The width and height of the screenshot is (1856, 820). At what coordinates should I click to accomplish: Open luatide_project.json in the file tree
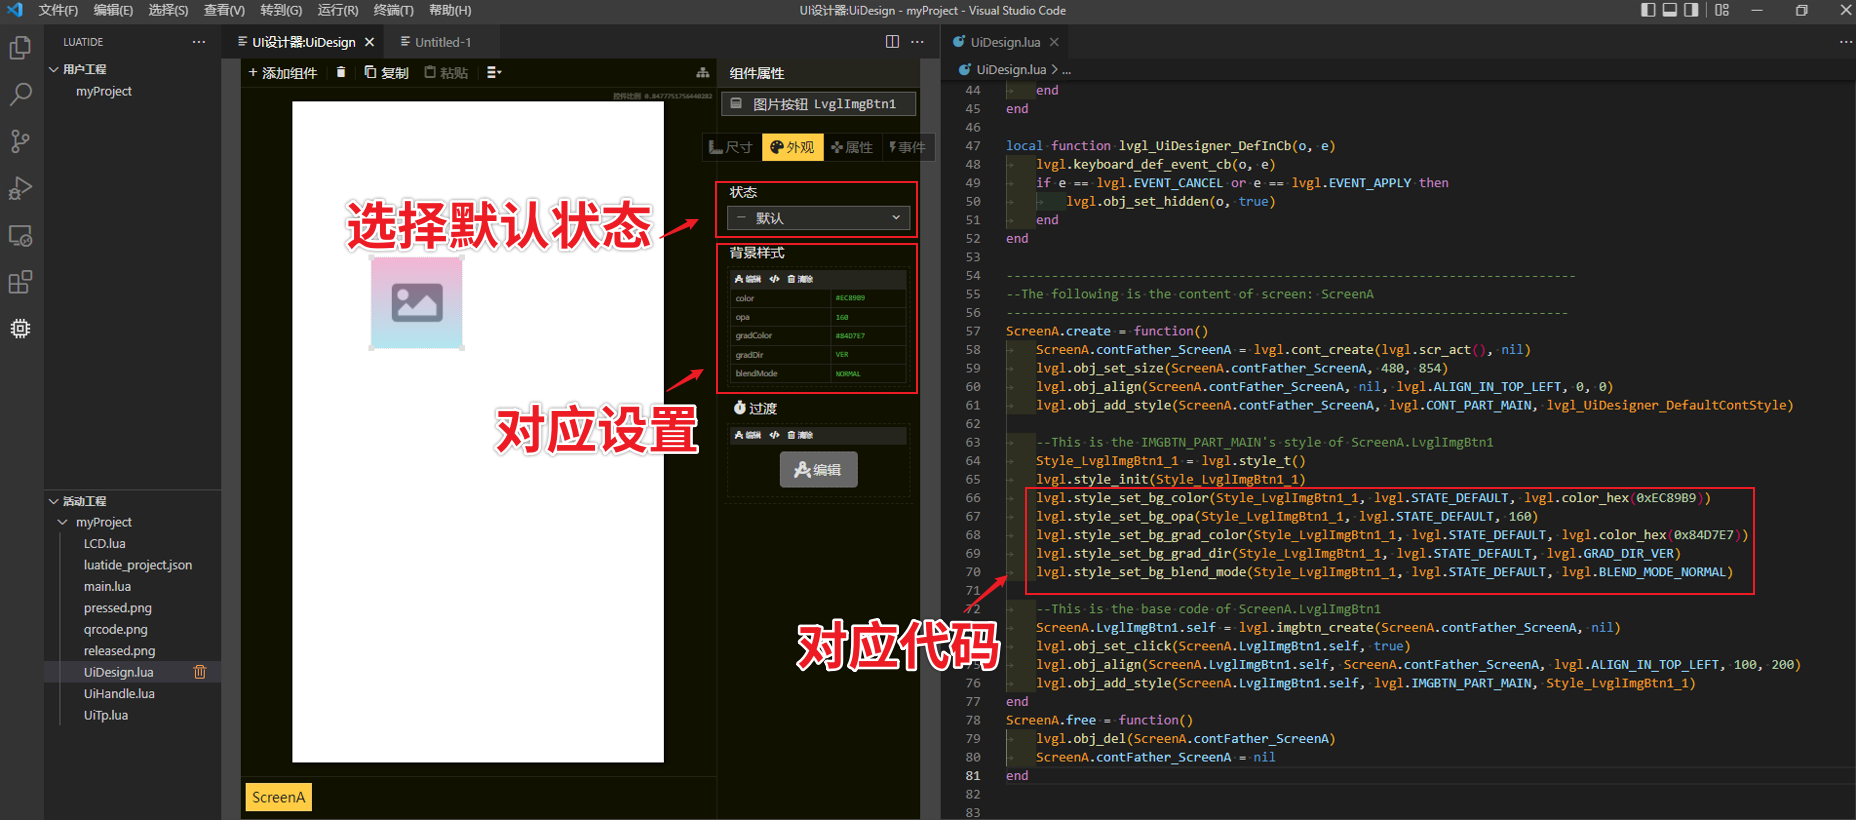[x=138, y=565]
